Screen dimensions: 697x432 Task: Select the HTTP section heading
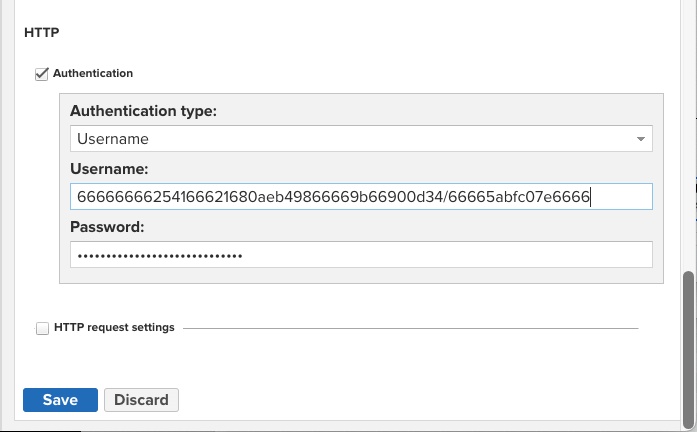(x=40, y=33)
